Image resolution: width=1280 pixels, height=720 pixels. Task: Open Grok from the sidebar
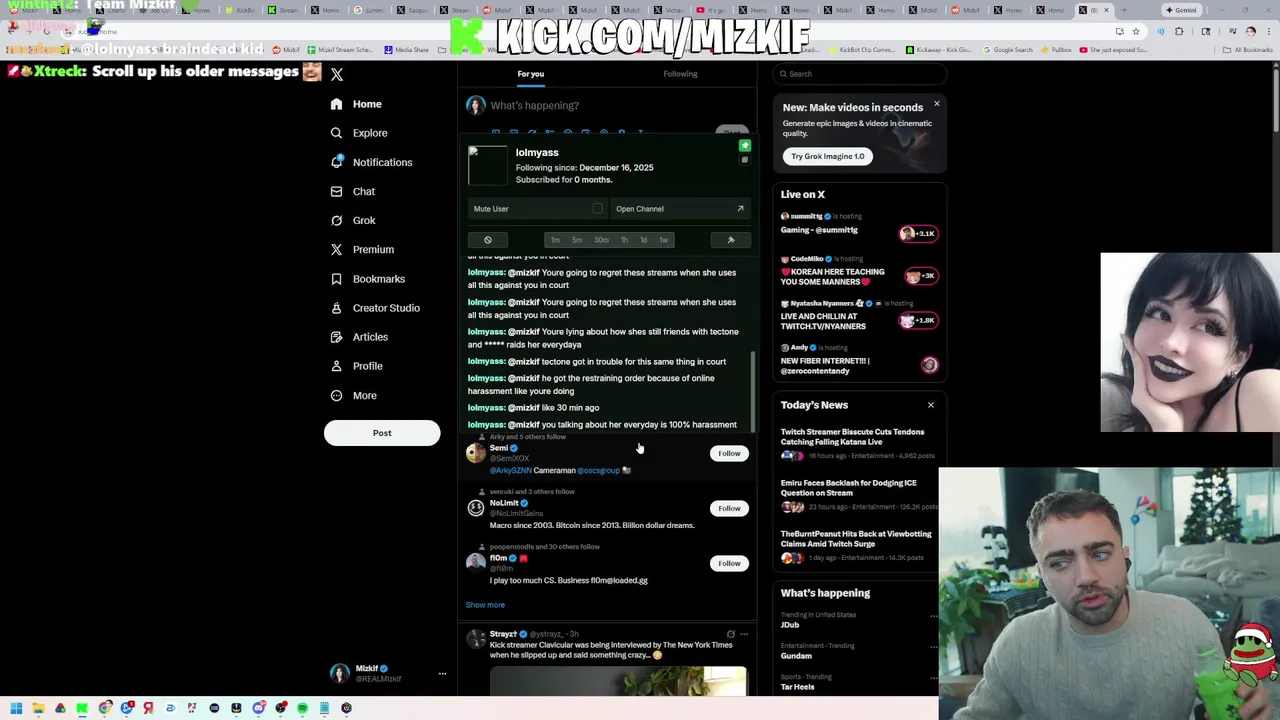pos(352,220)
